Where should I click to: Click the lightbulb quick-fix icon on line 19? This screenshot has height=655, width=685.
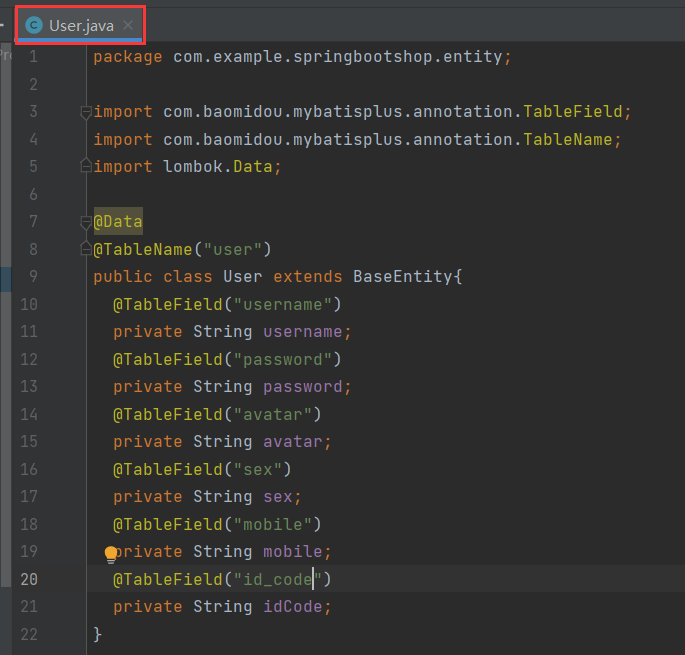click(111, 552)
